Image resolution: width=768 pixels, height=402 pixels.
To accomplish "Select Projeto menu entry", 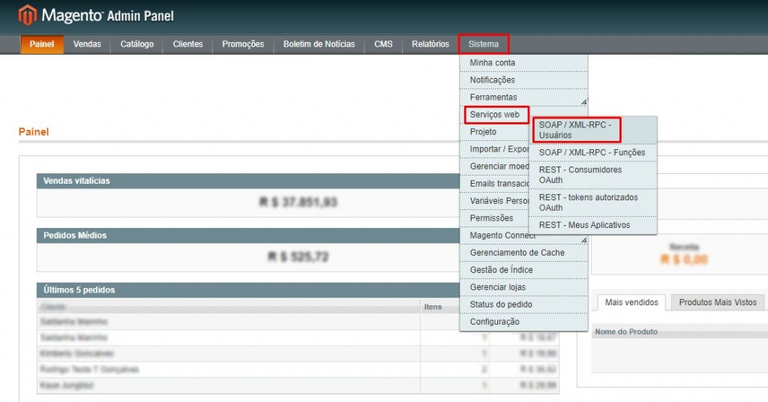I will (x=495, y=132).
